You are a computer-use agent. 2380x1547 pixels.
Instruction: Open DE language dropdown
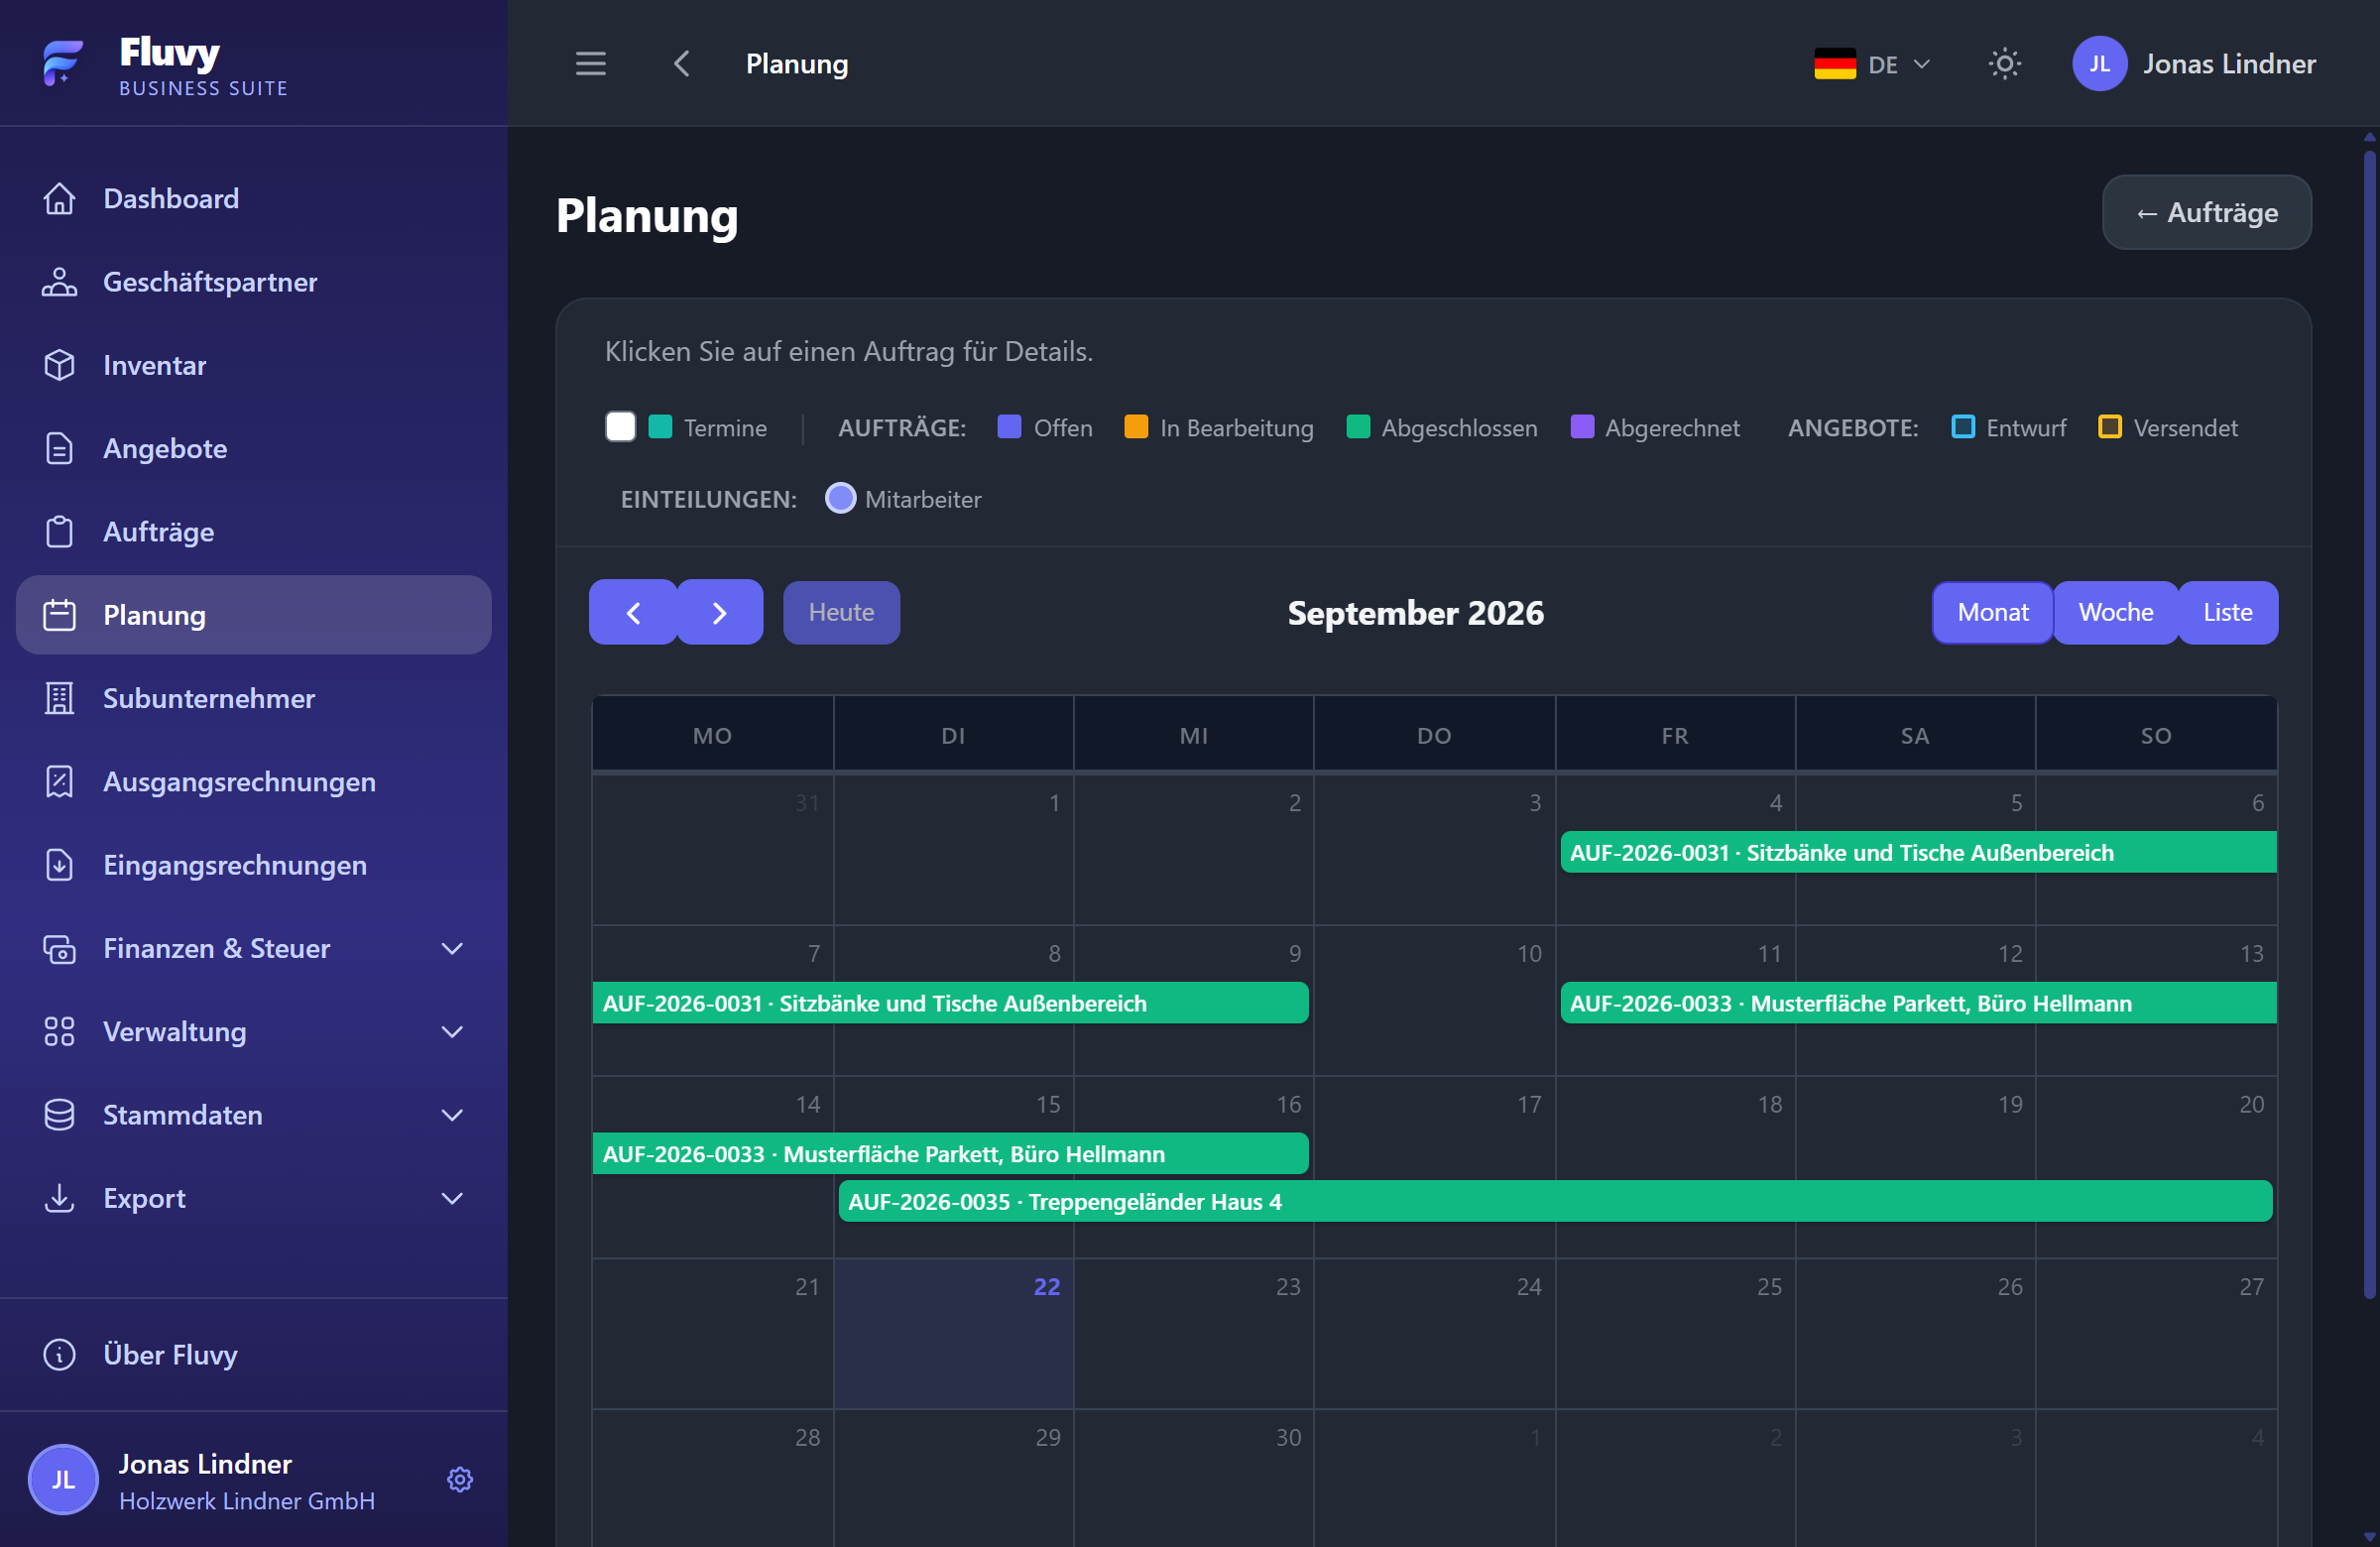(1872, 64)
